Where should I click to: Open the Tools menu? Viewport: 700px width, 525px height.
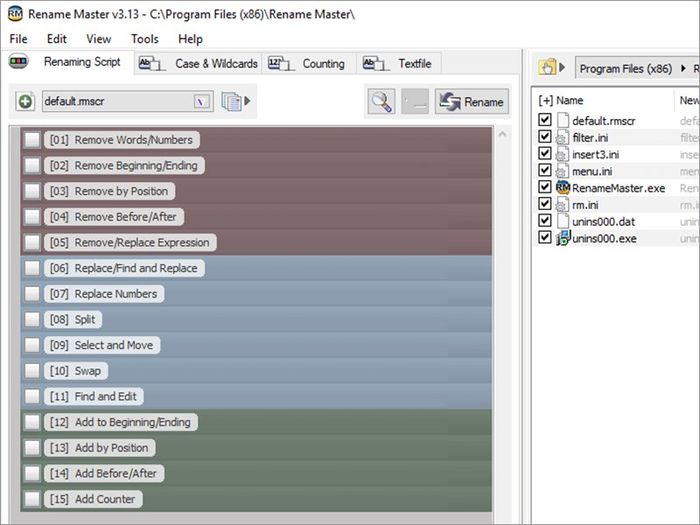click(x=145, y=39)
